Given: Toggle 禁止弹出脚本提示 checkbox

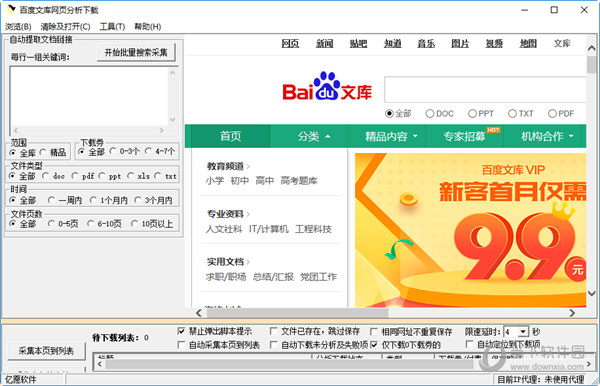Looking at the screenshot, I should pos(181,331).
